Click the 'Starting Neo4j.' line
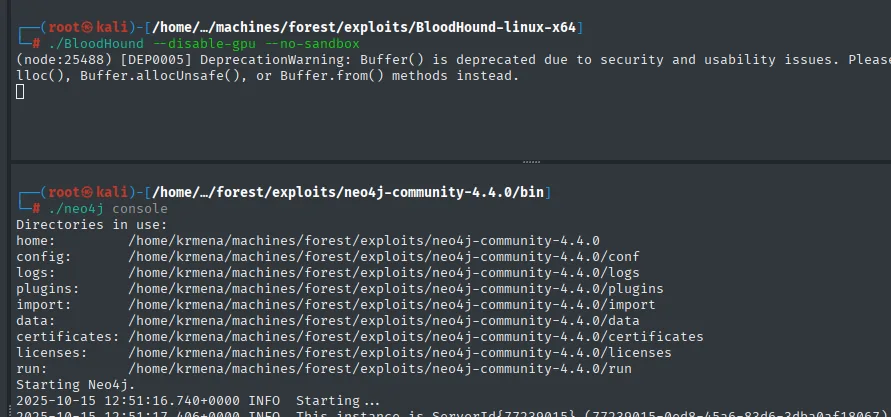The height and width of the screenshot is (417, 891). click(x=76, y=385)
